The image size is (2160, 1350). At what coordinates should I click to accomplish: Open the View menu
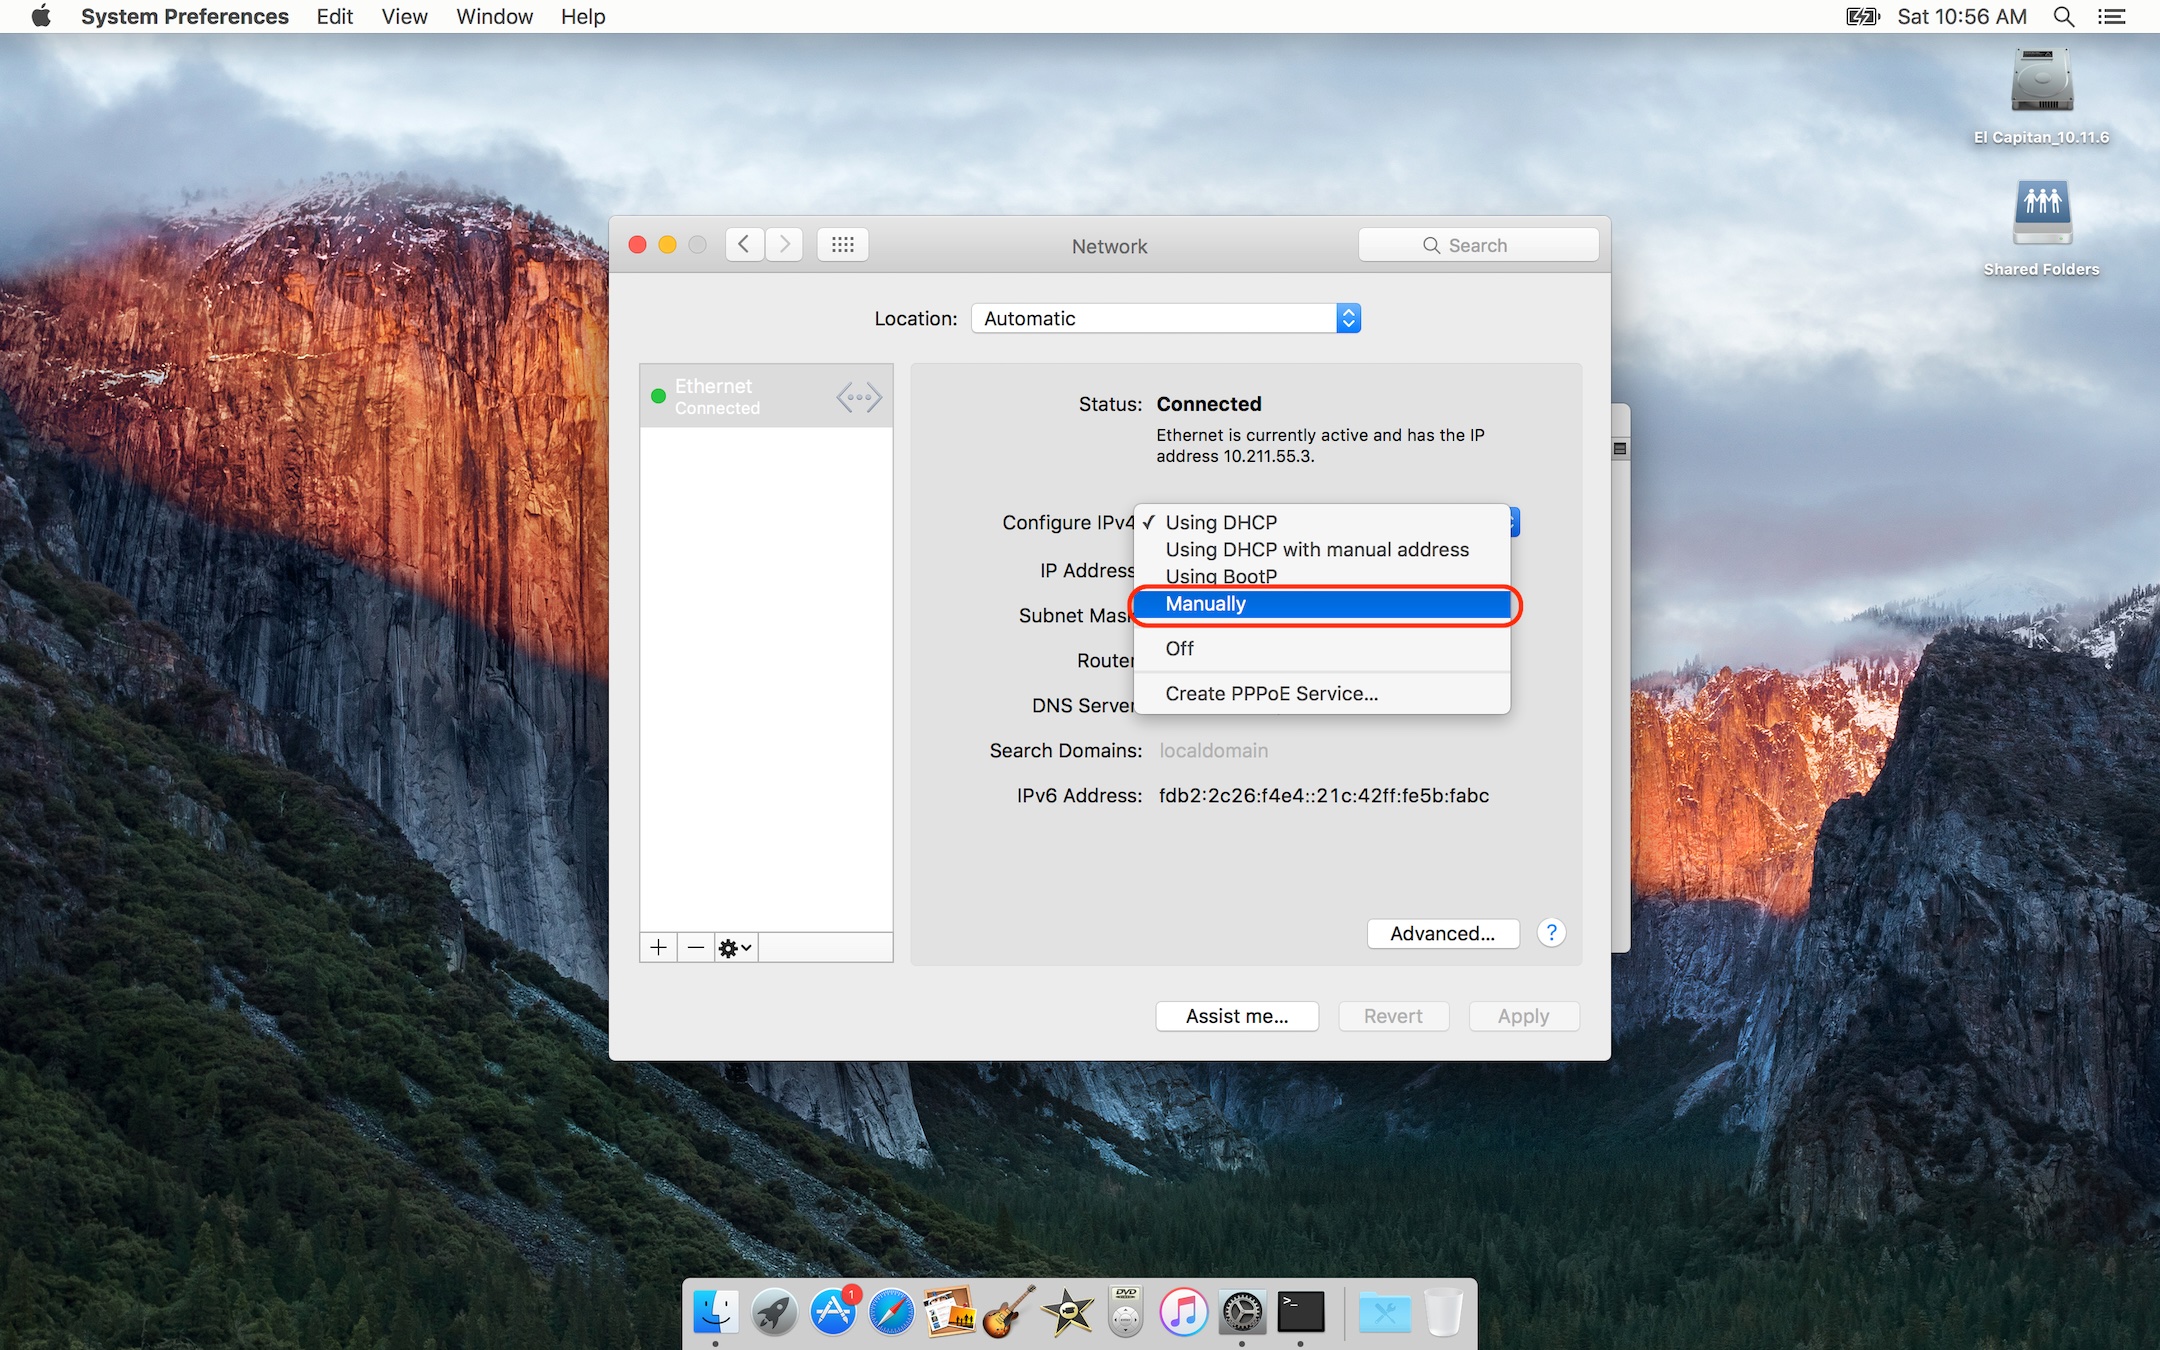404,16
